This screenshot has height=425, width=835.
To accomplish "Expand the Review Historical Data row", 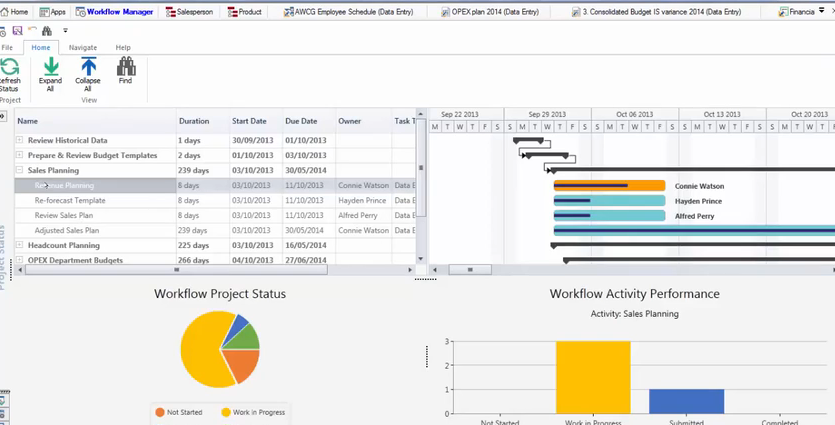I will pyautogui.click(x=19, y=140).
